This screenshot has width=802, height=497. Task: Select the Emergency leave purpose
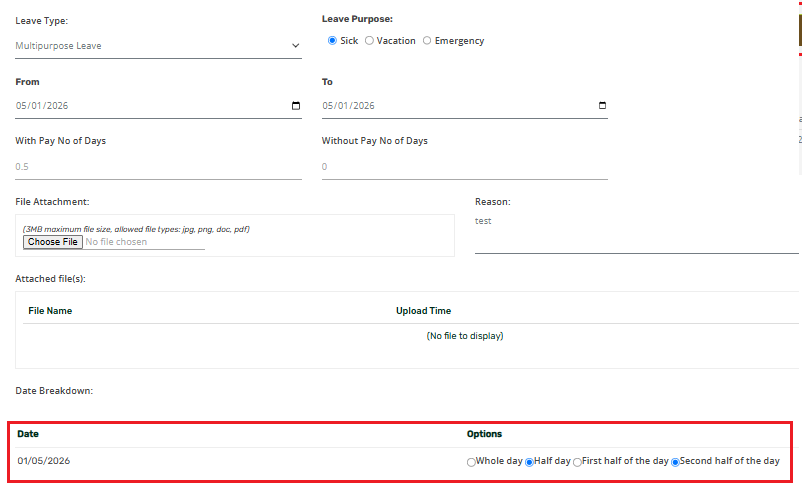coord(427,41)
